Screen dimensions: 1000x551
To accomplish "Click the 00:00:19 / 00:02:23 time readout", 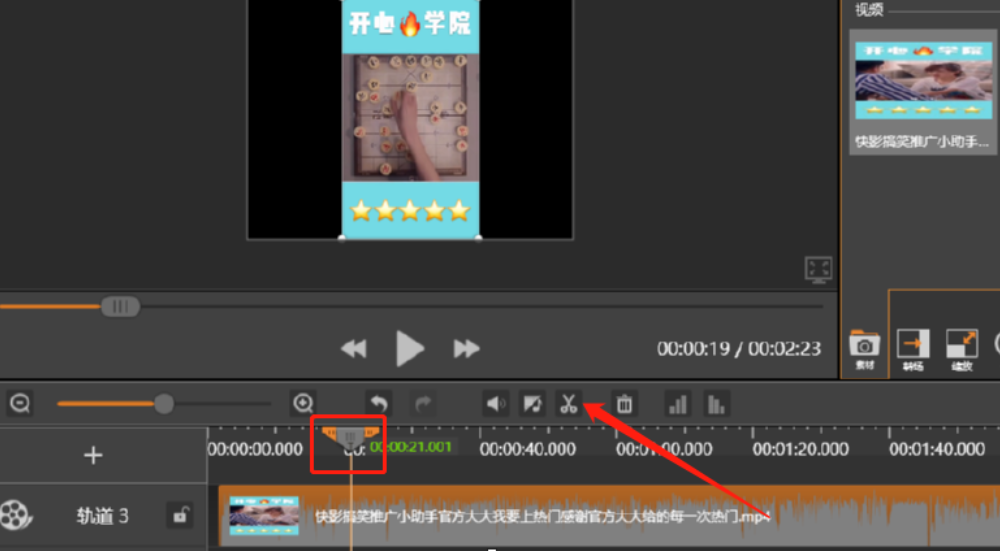I will pyautogui.click(x=739, y=349).
